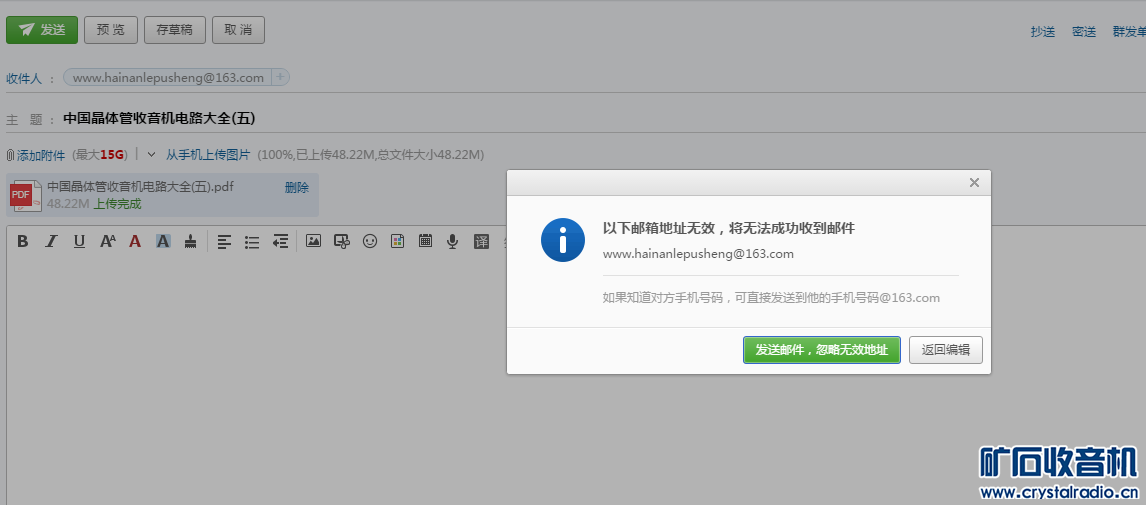1146x505 pixels.
Task: Click the screenshot capture icon
Action: pos(341,240)
